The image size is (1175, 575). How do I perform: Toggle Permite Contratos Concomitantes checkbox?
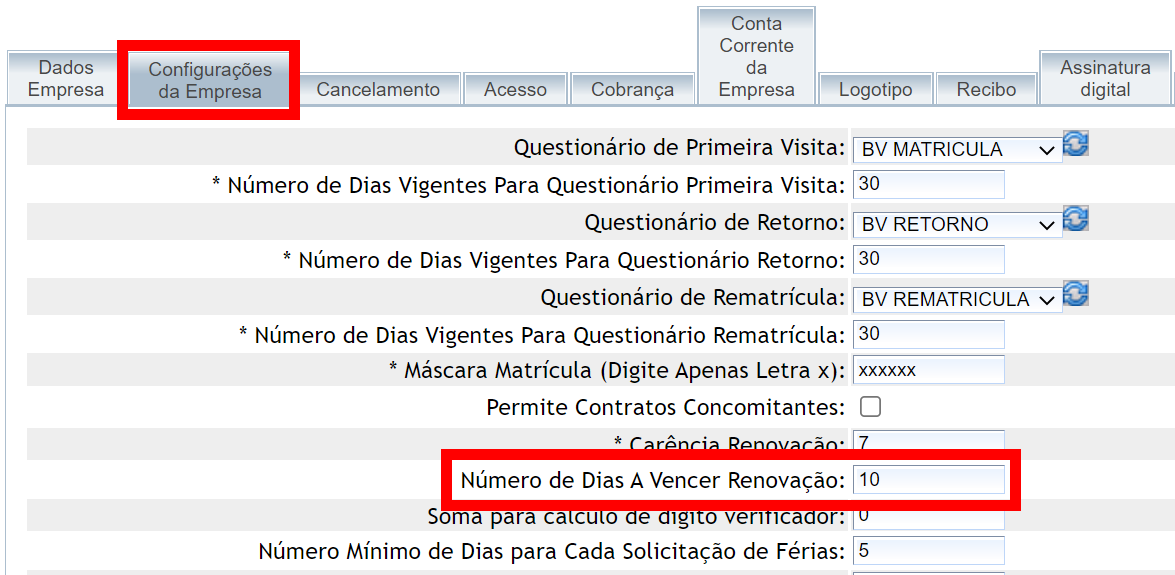(870, 406)
